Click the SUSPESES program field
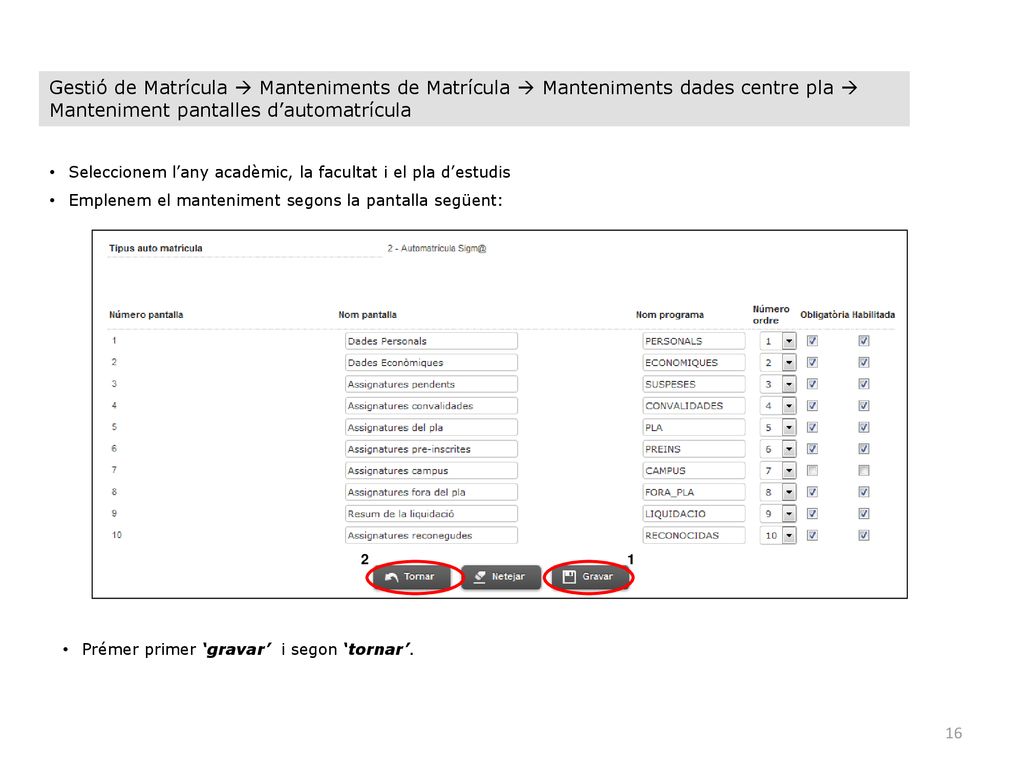This screenshot has height=768, width=1024. click(694, 384)
